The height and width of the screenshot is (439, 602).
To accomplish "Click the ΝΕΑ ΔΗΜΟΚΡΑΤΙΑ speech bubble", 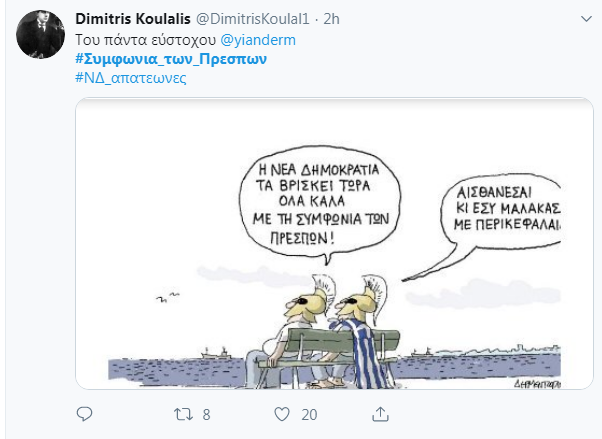I will [320, 204].
